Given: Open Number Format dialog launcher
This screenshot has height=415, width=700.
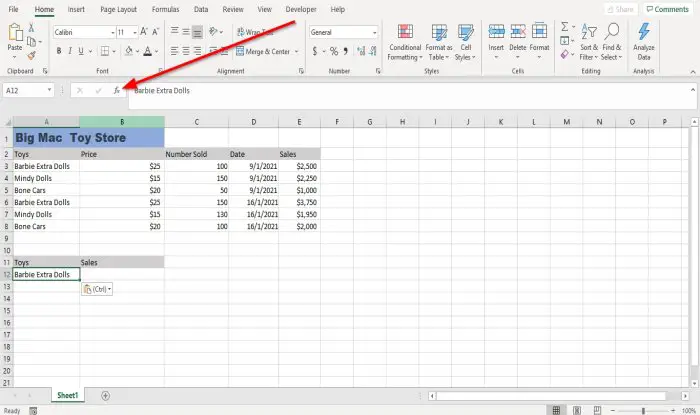Looking at the screenshot, I should [378, 71].
